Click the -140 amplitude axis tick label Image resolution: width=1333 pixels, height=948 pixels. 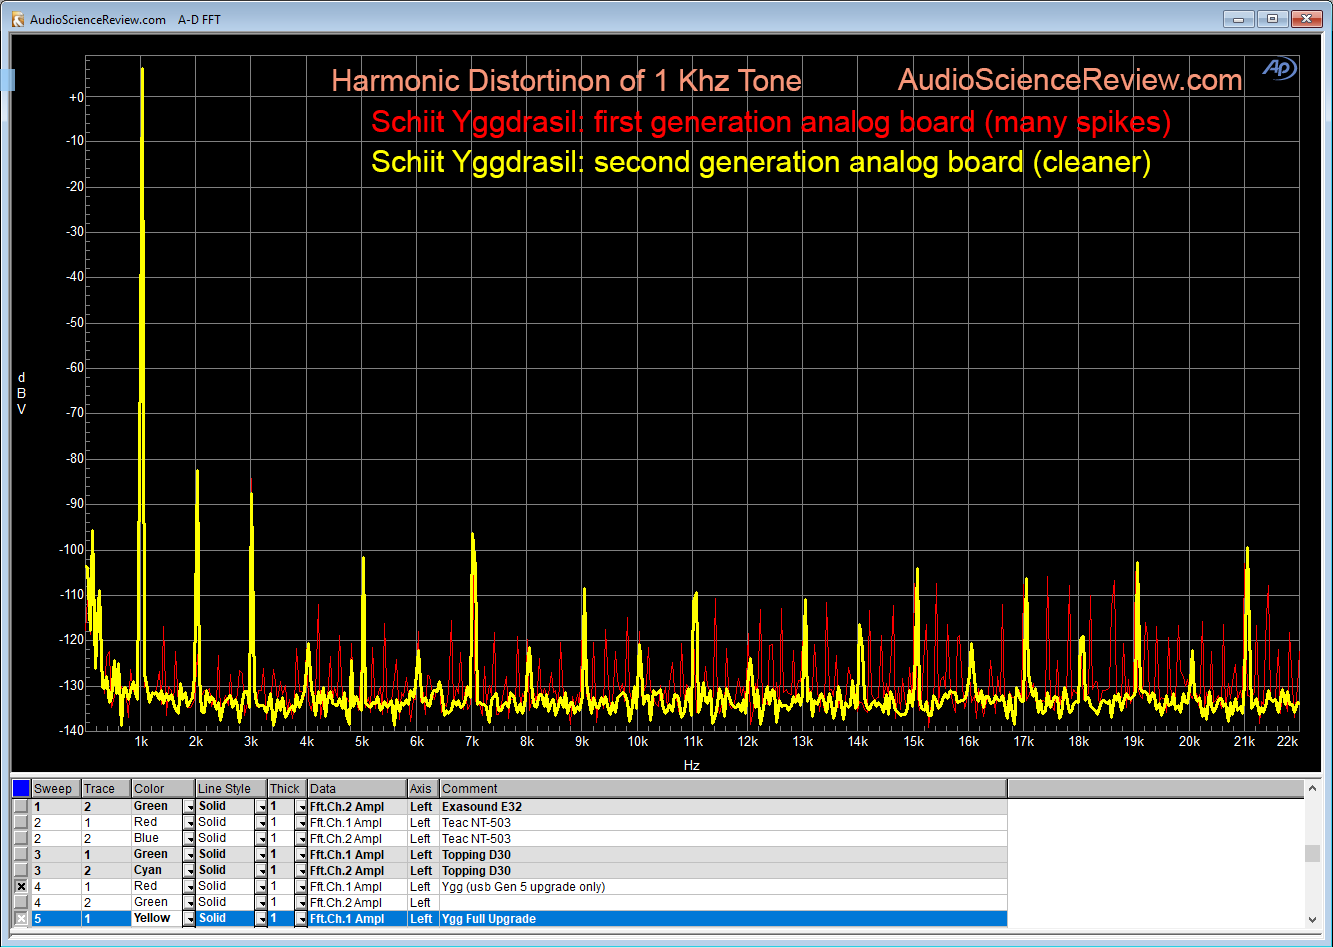pos(72,730)
